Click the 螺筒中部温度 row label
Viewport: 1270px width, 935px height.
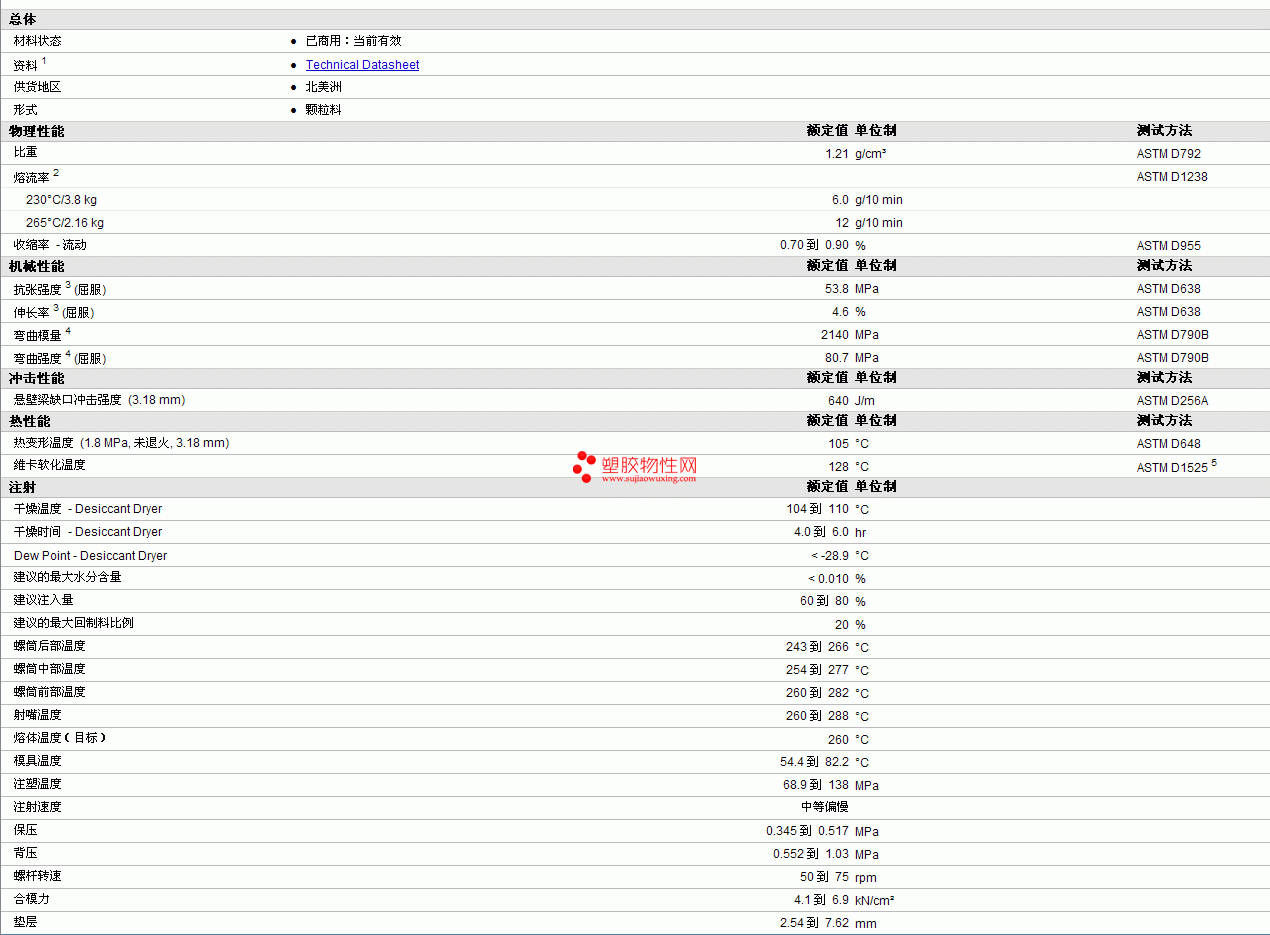click(49, 669)
